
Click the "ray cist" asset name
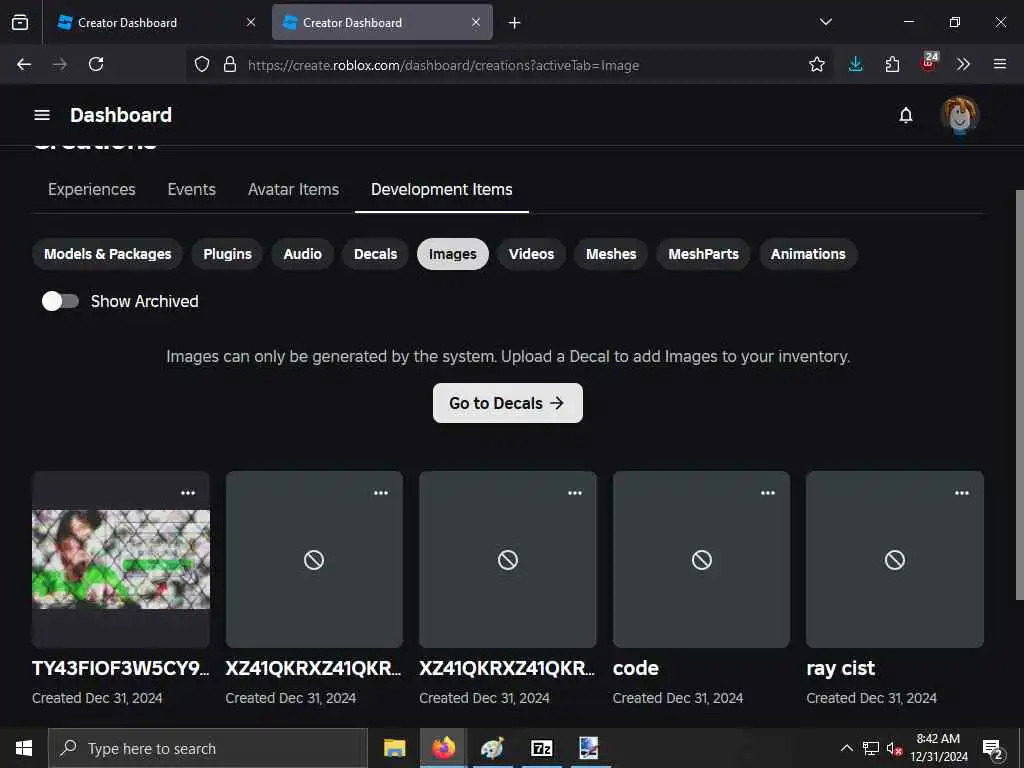840,668
